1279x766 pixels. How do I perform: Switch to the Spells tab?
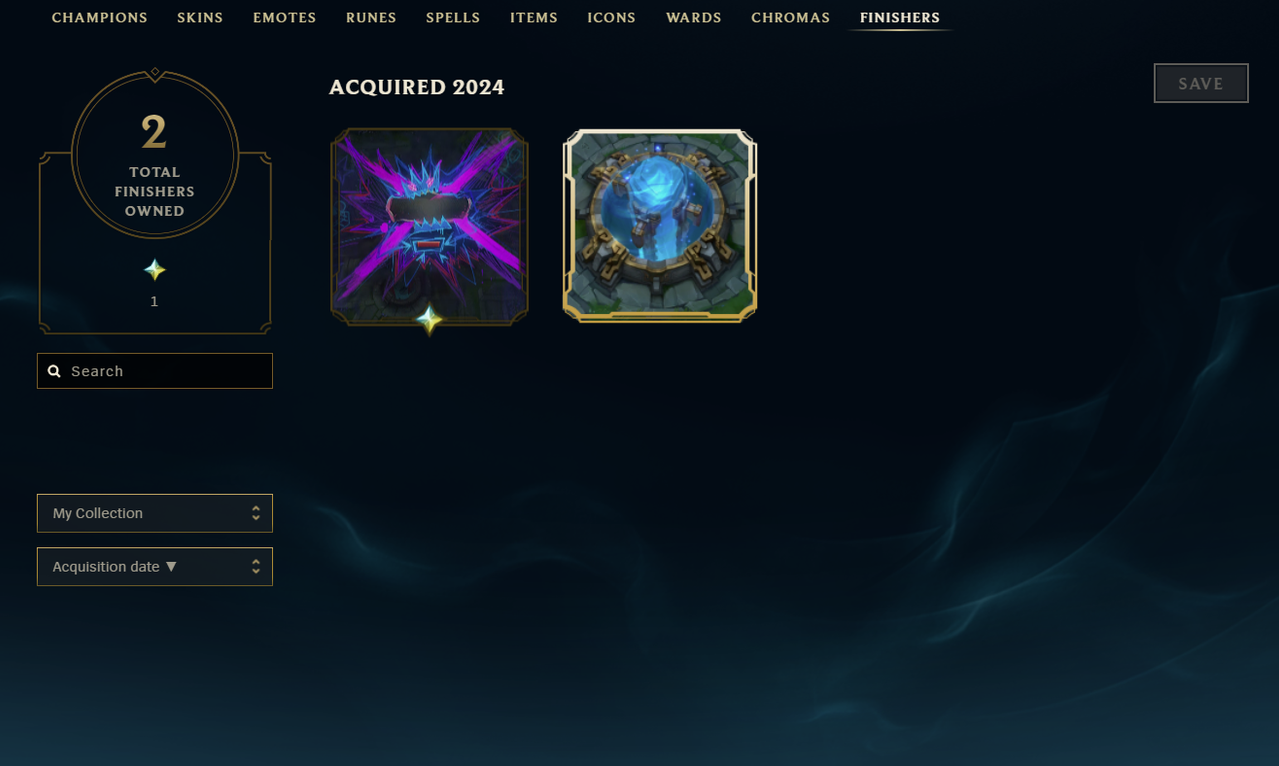coord(453,18)
